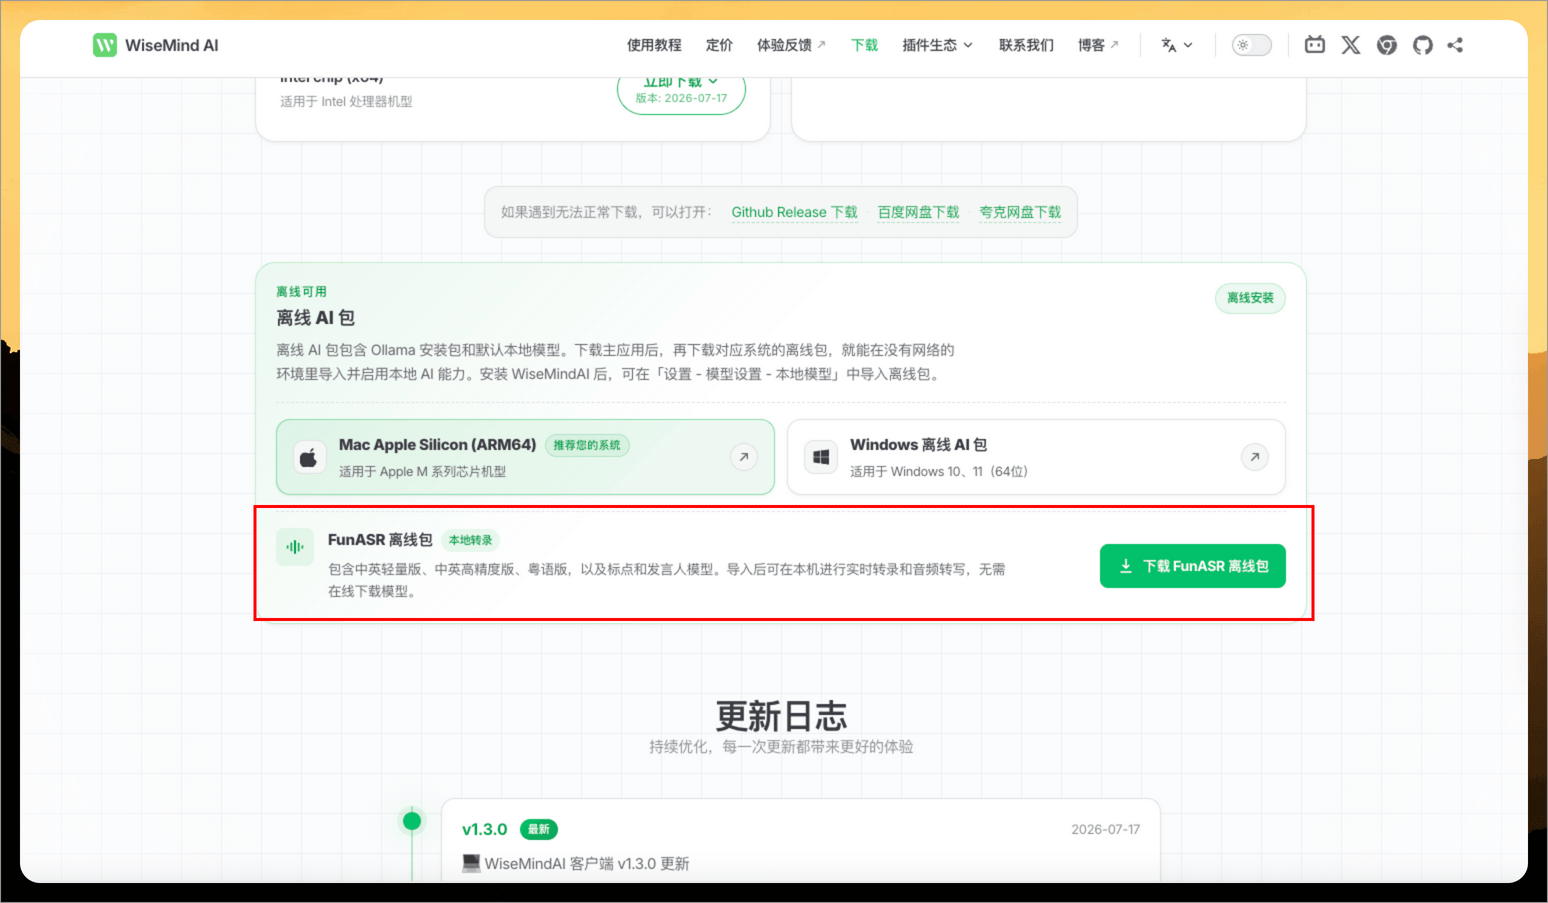Click text 适用于 Apple M 系列芯片机型
1548x903 pixels.
[x=423, y=471]
